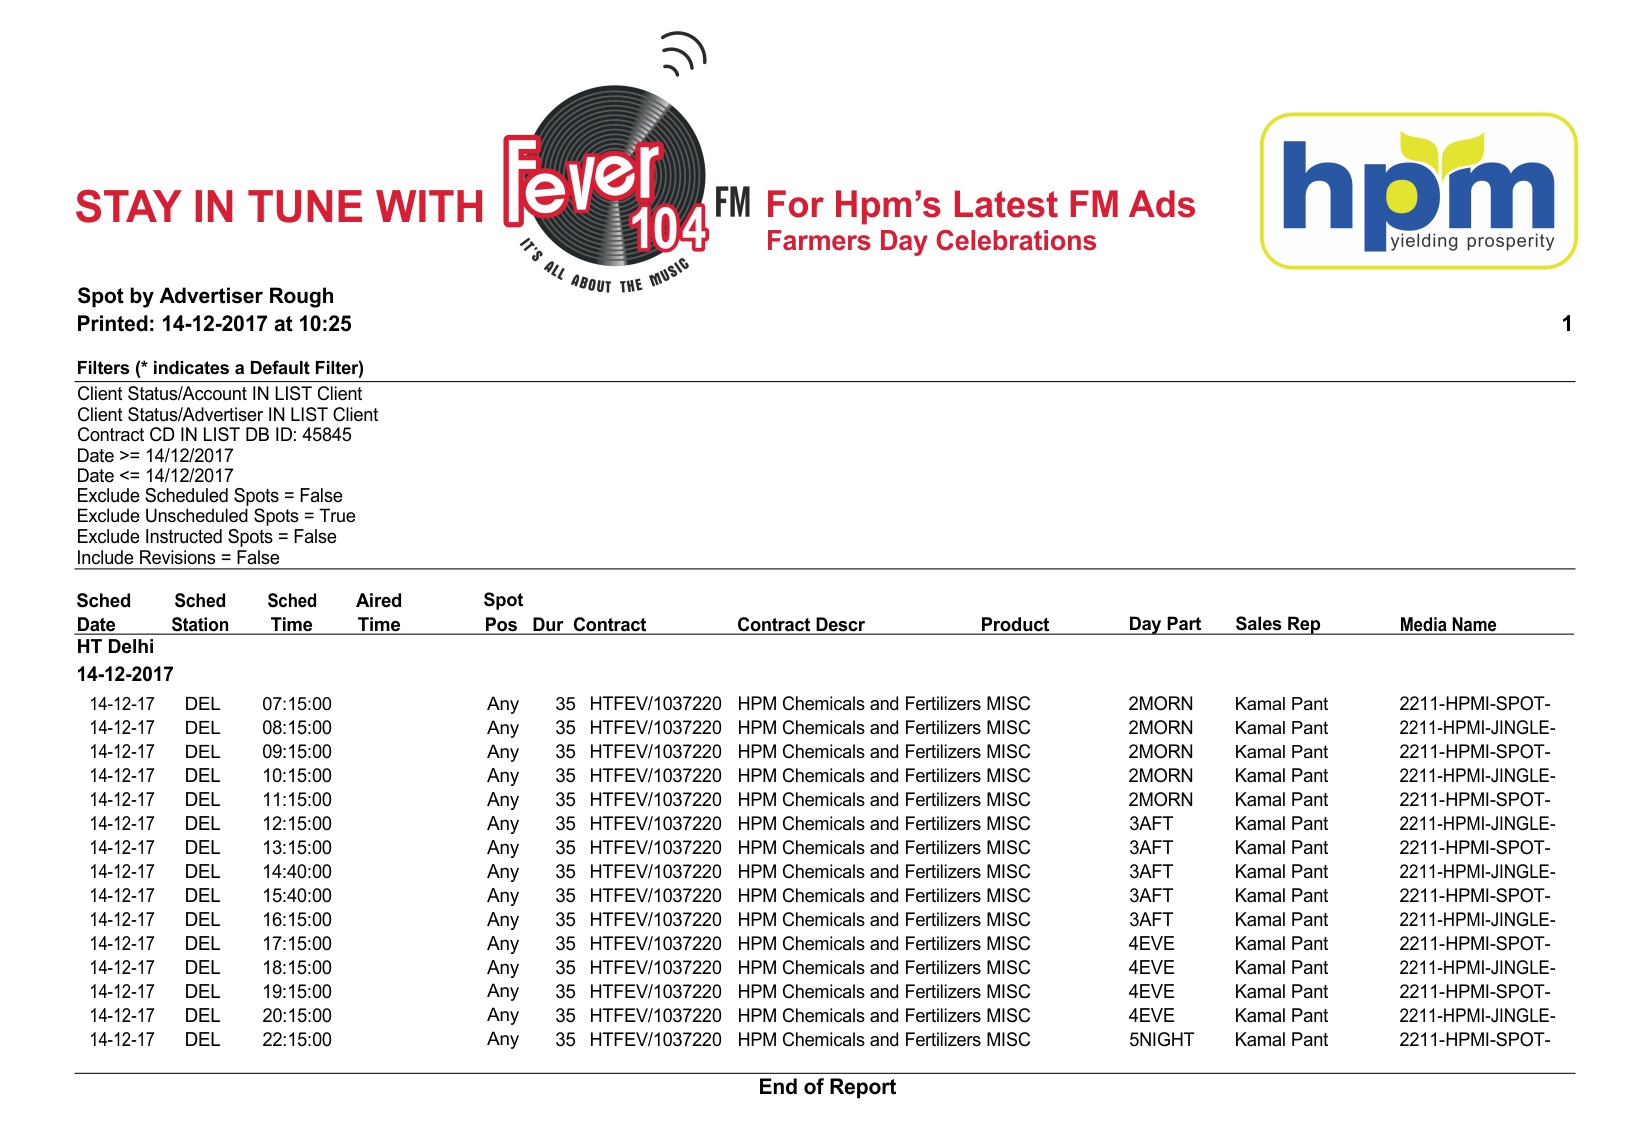Click 'Exclude Unscheduled Spots = True' filter
Screen dimensions: 1650x1125
pos(216,516)
